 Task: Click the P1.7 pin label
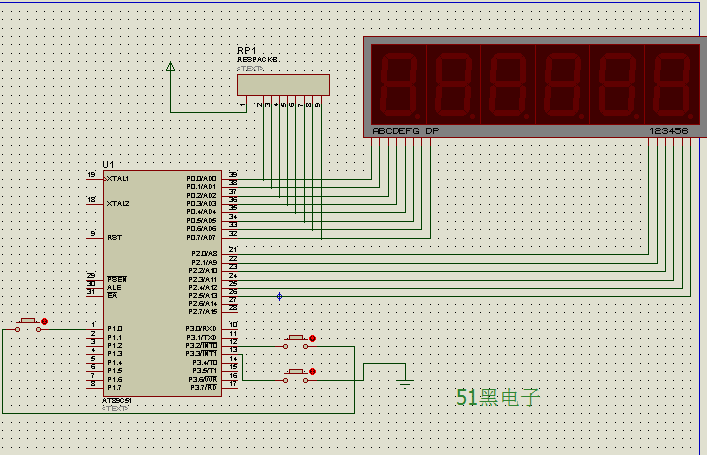coord(115,387)
